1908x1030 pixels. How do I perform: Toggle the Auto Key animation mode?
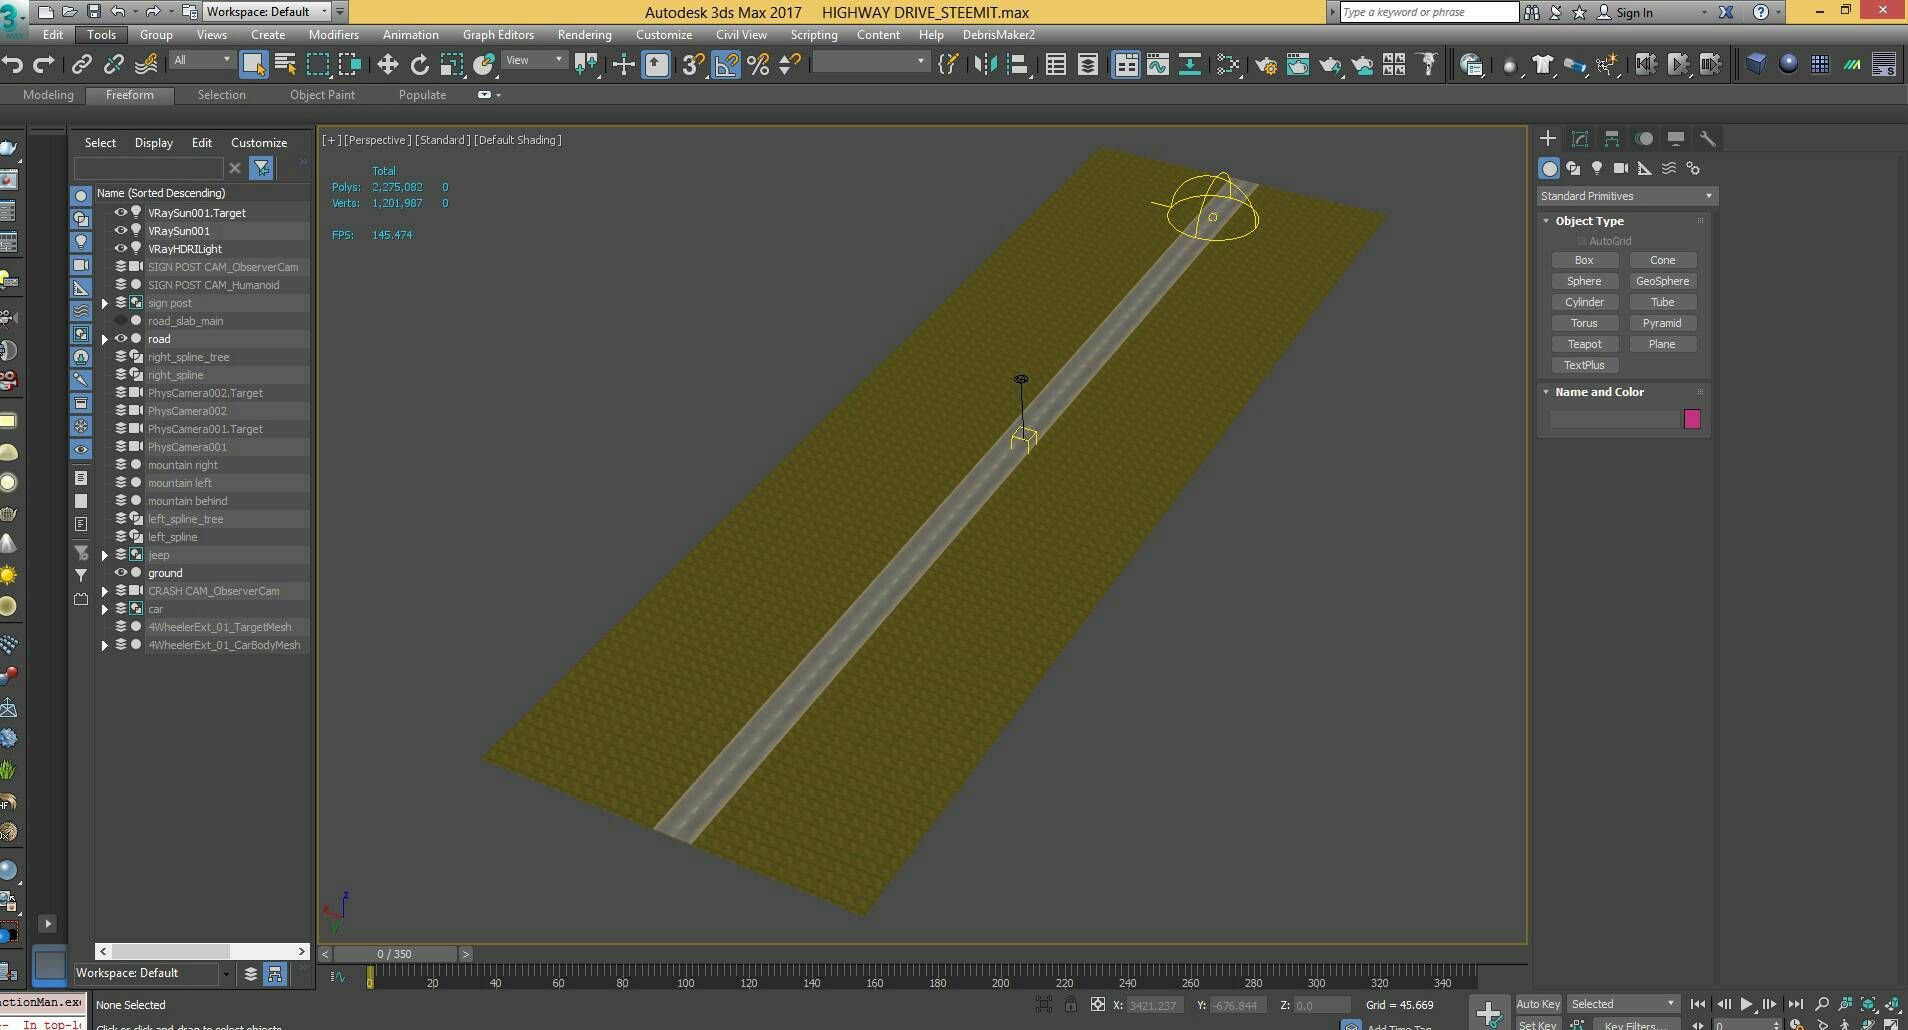(1537, 1004)
